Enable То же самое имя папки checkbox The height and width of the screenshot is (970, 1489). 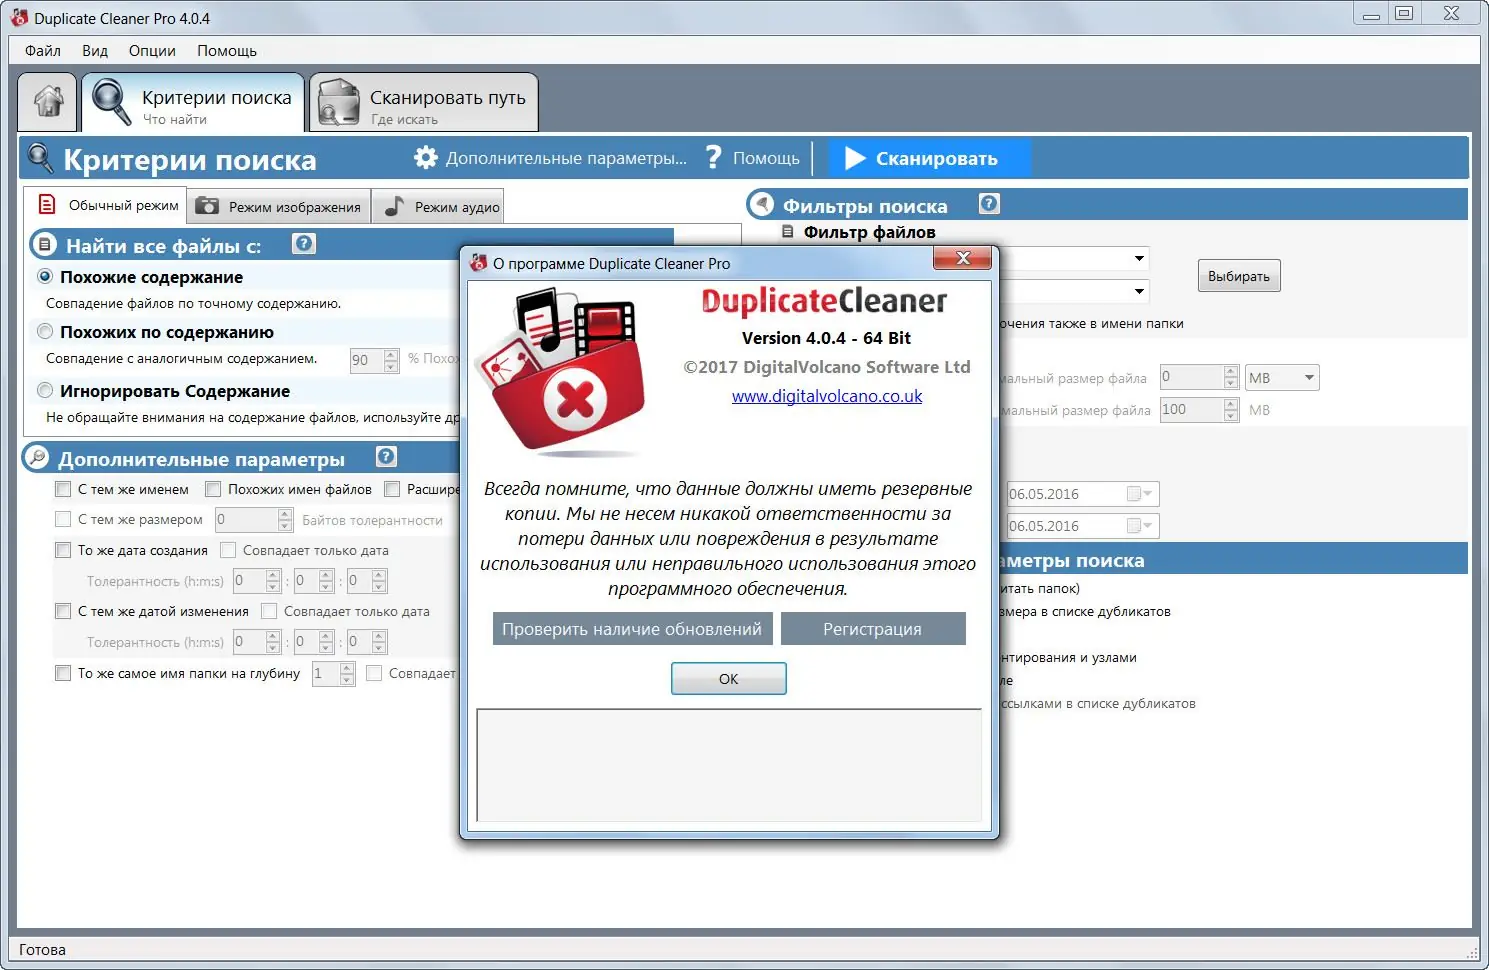tap(63, 673)
